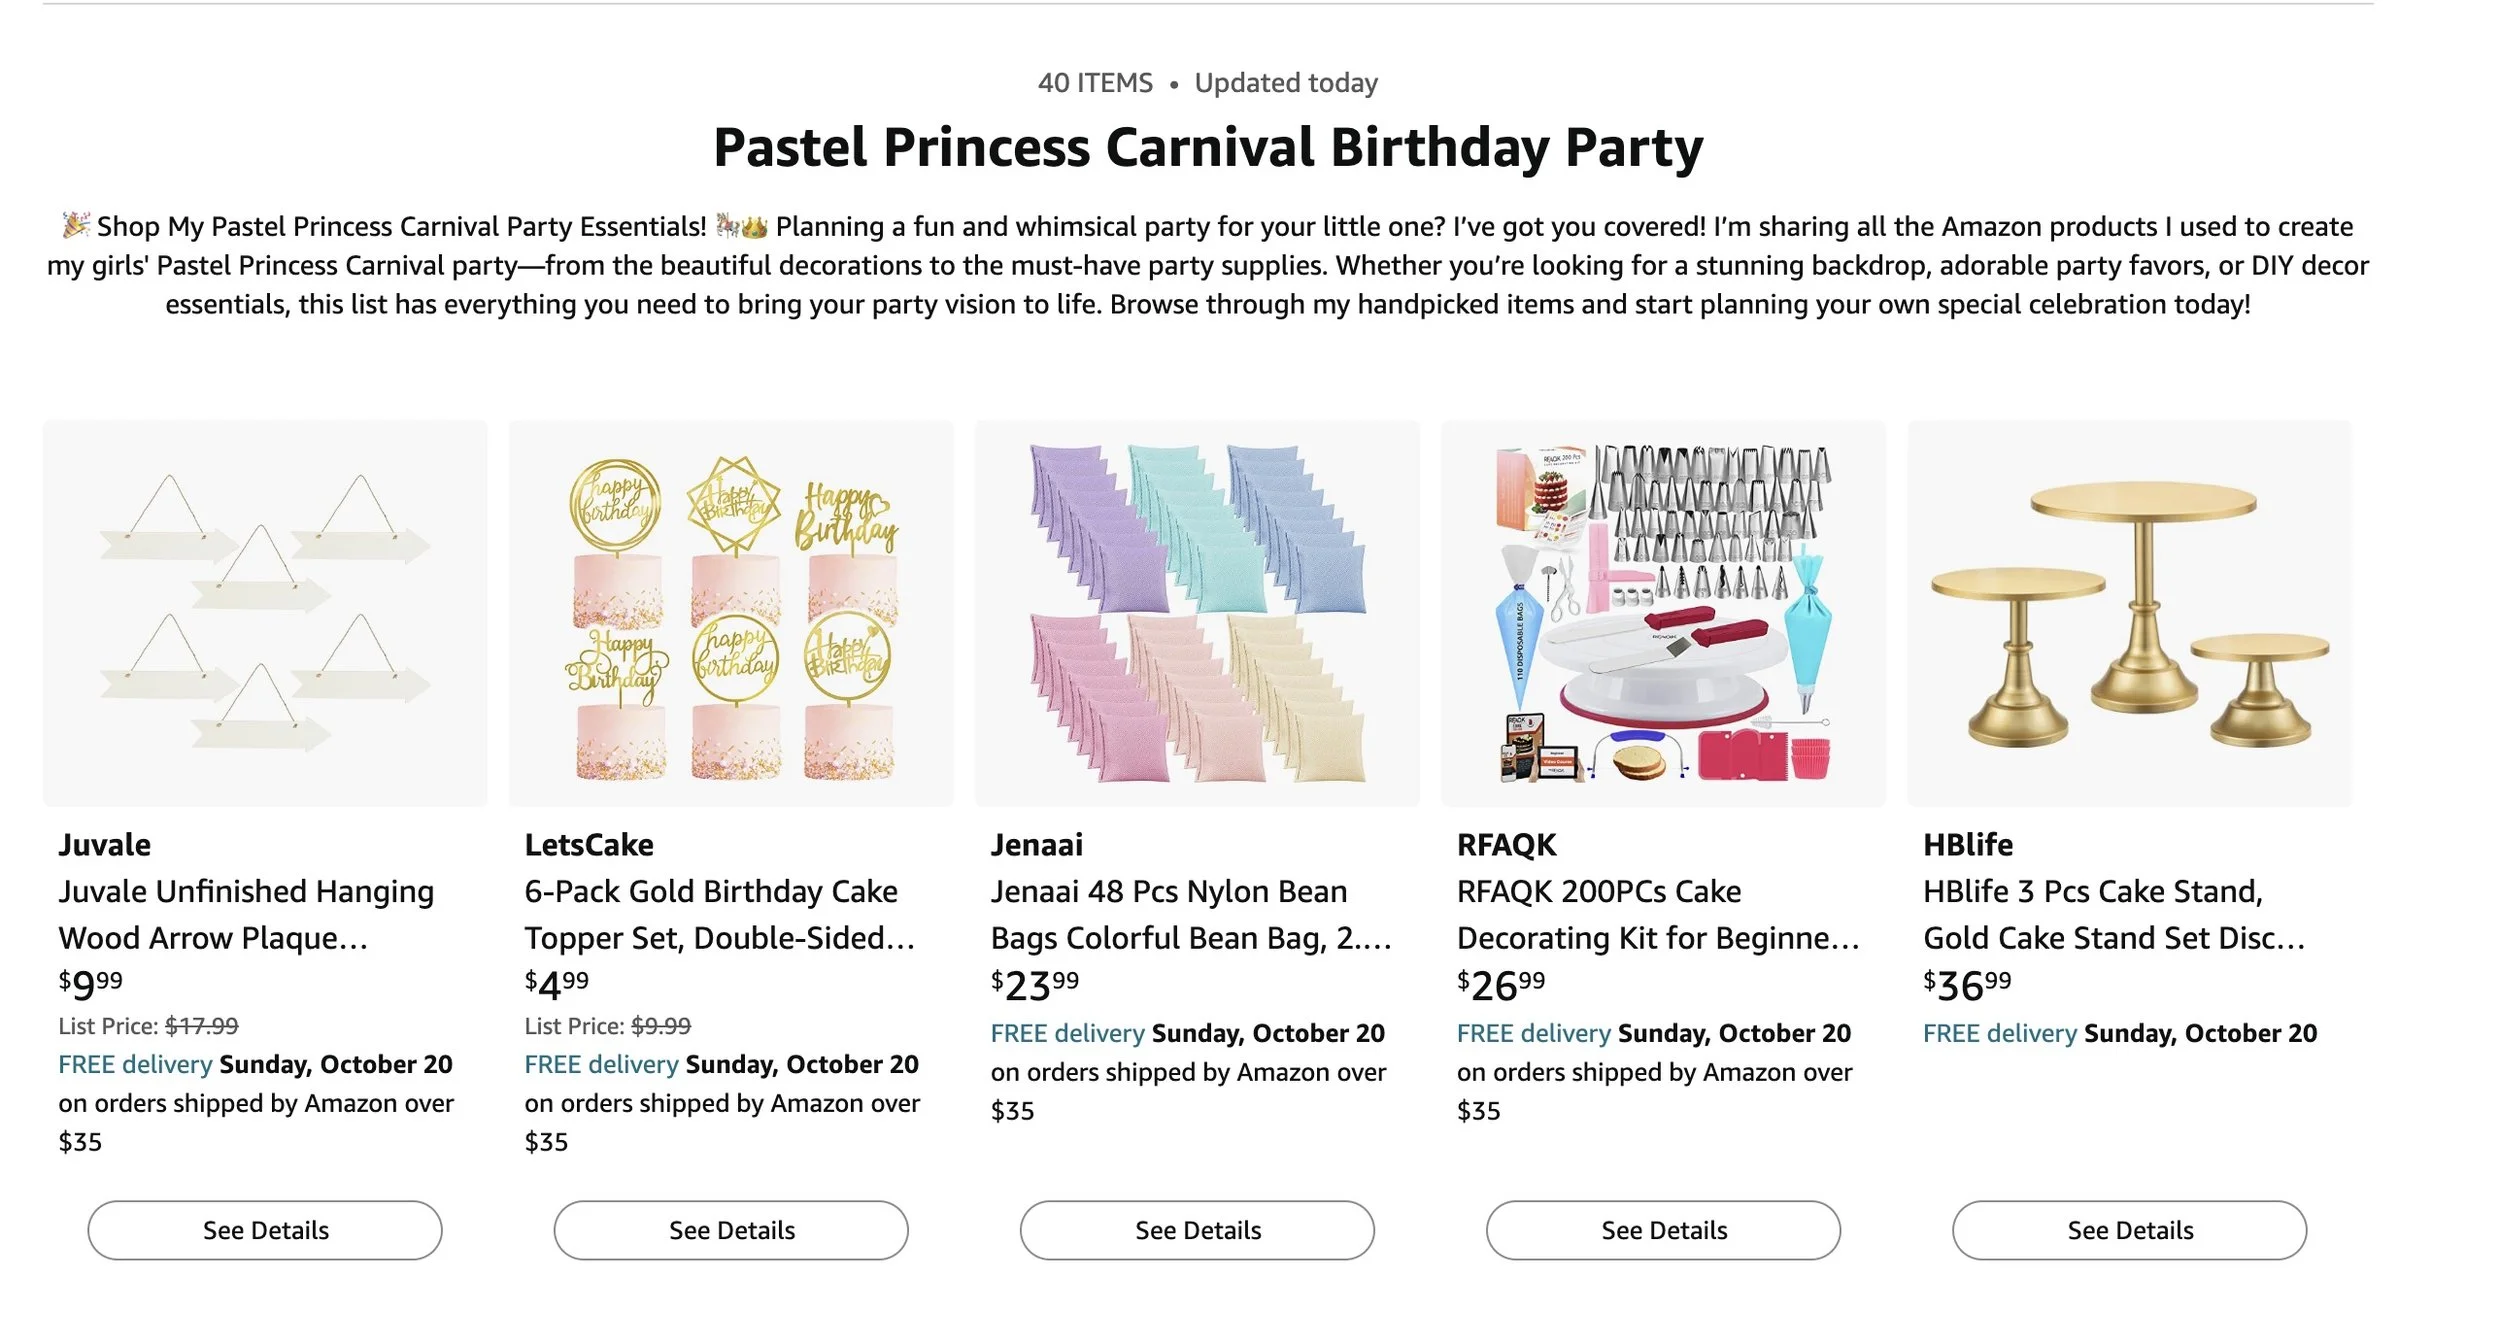Click See Details for LetsCake cake topper
The height and width of the screenshot is (1338, 2500).
point(731,1230)
